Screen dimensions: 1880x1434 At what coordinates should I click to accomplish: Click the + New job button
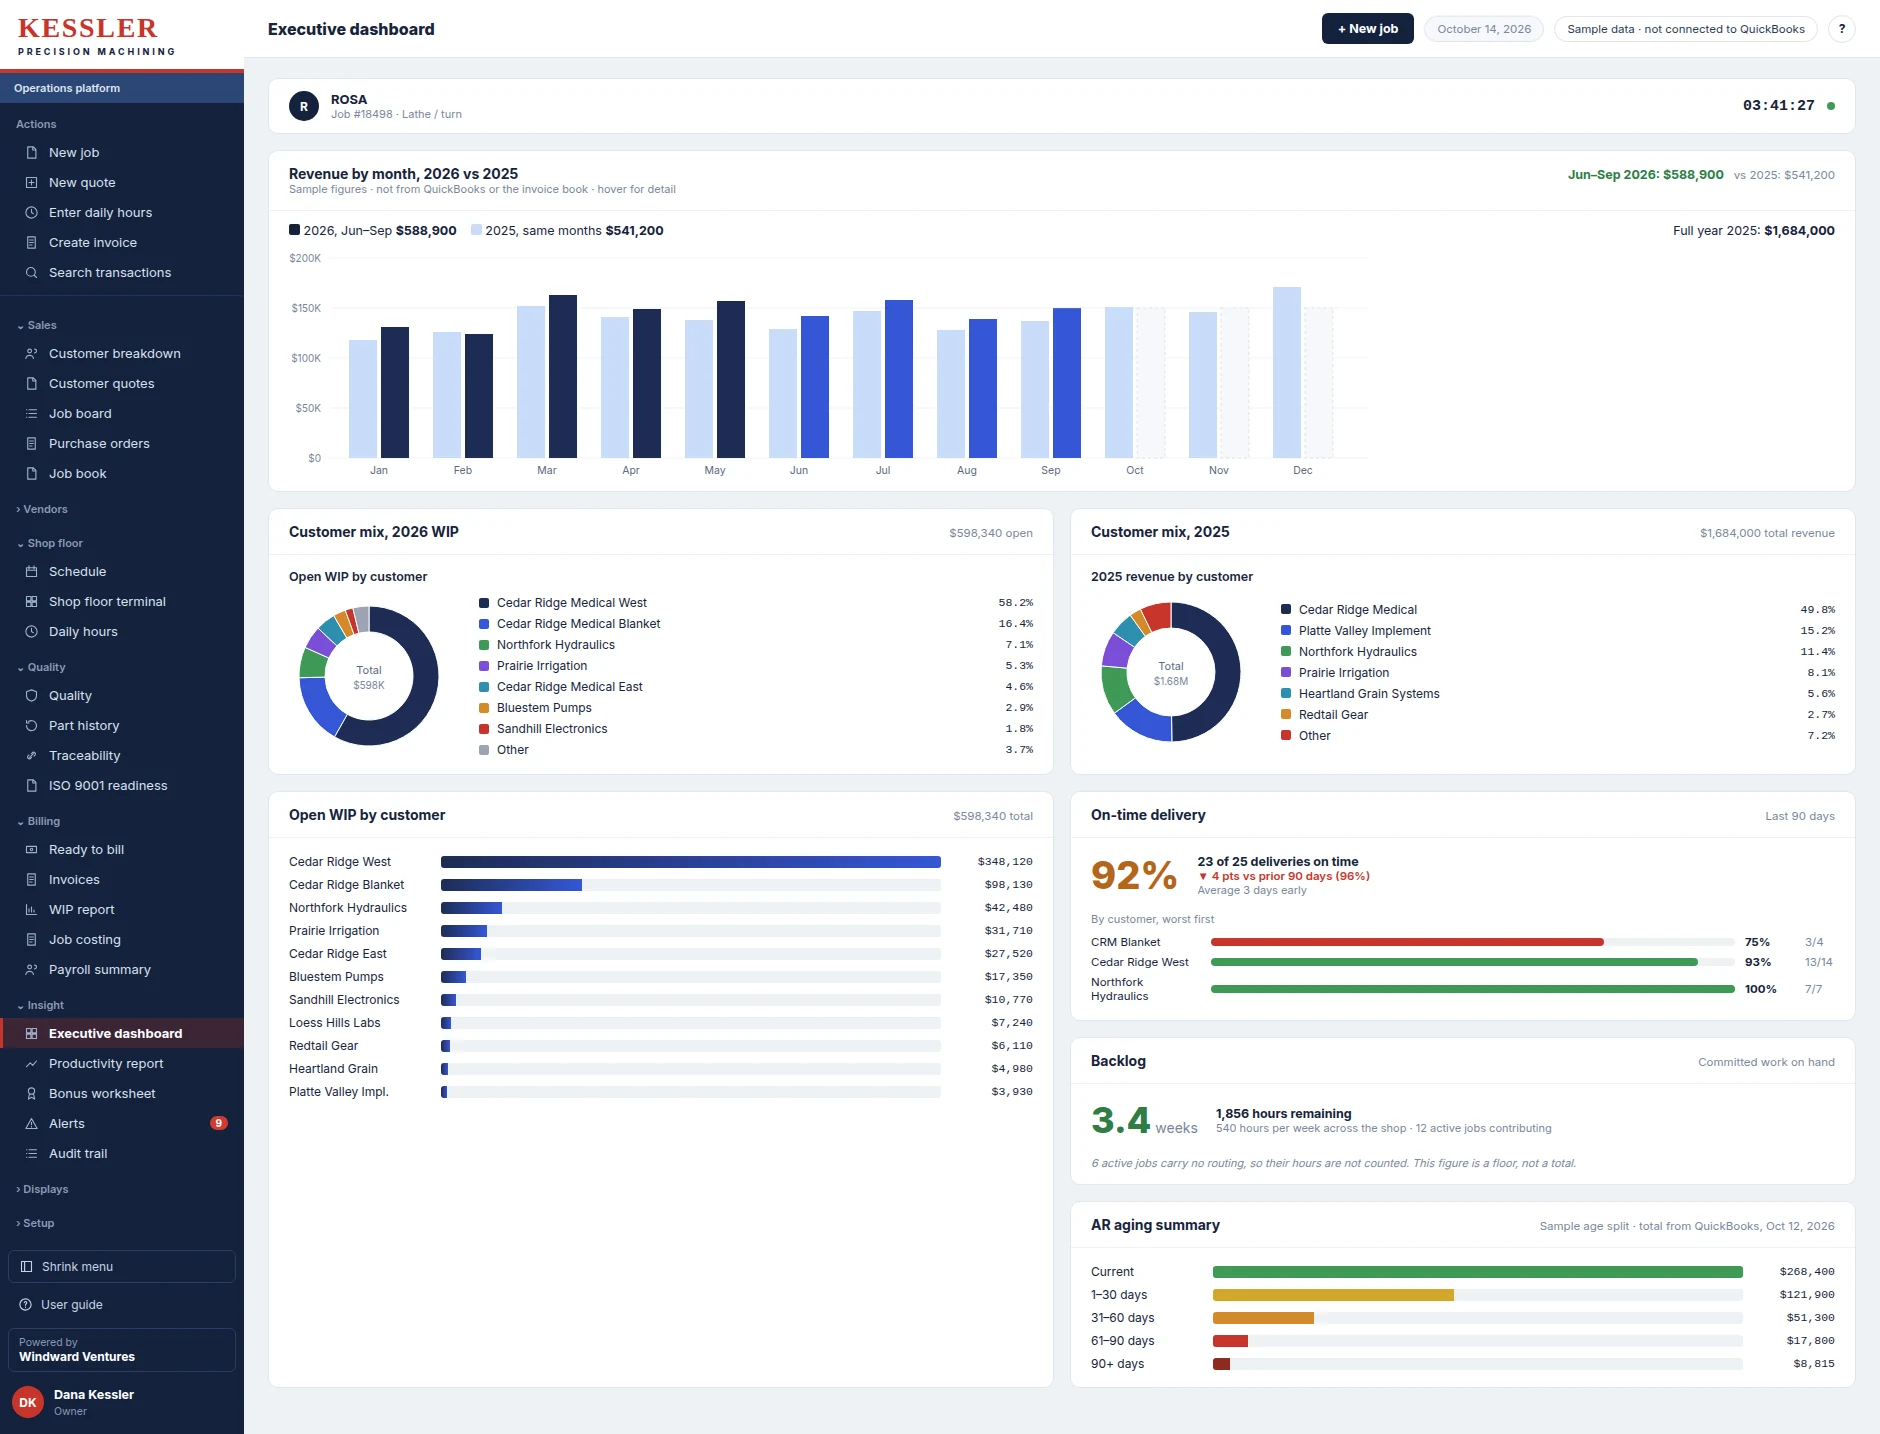point(1367,29)
